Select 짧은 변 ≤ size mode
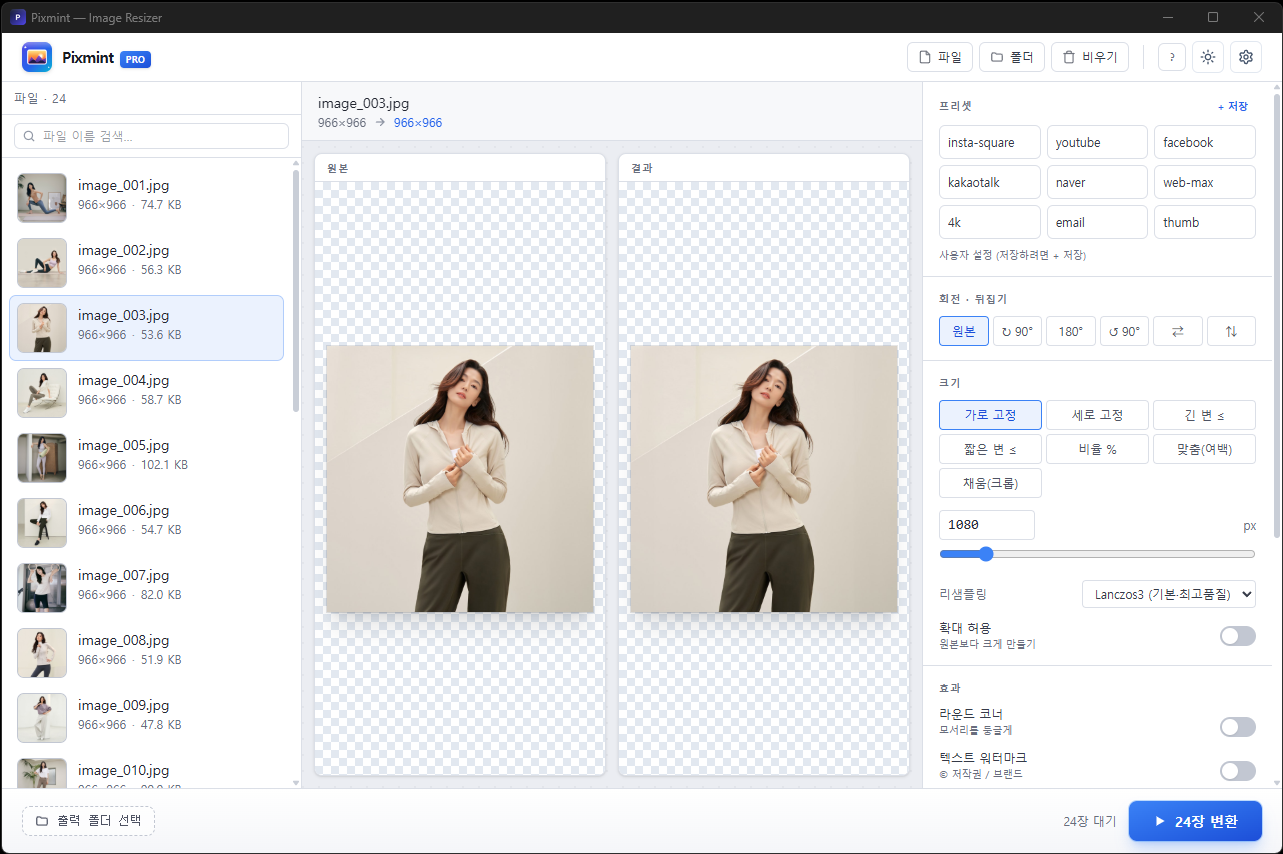Screen dimensions: 1283x854 point(990,449)
